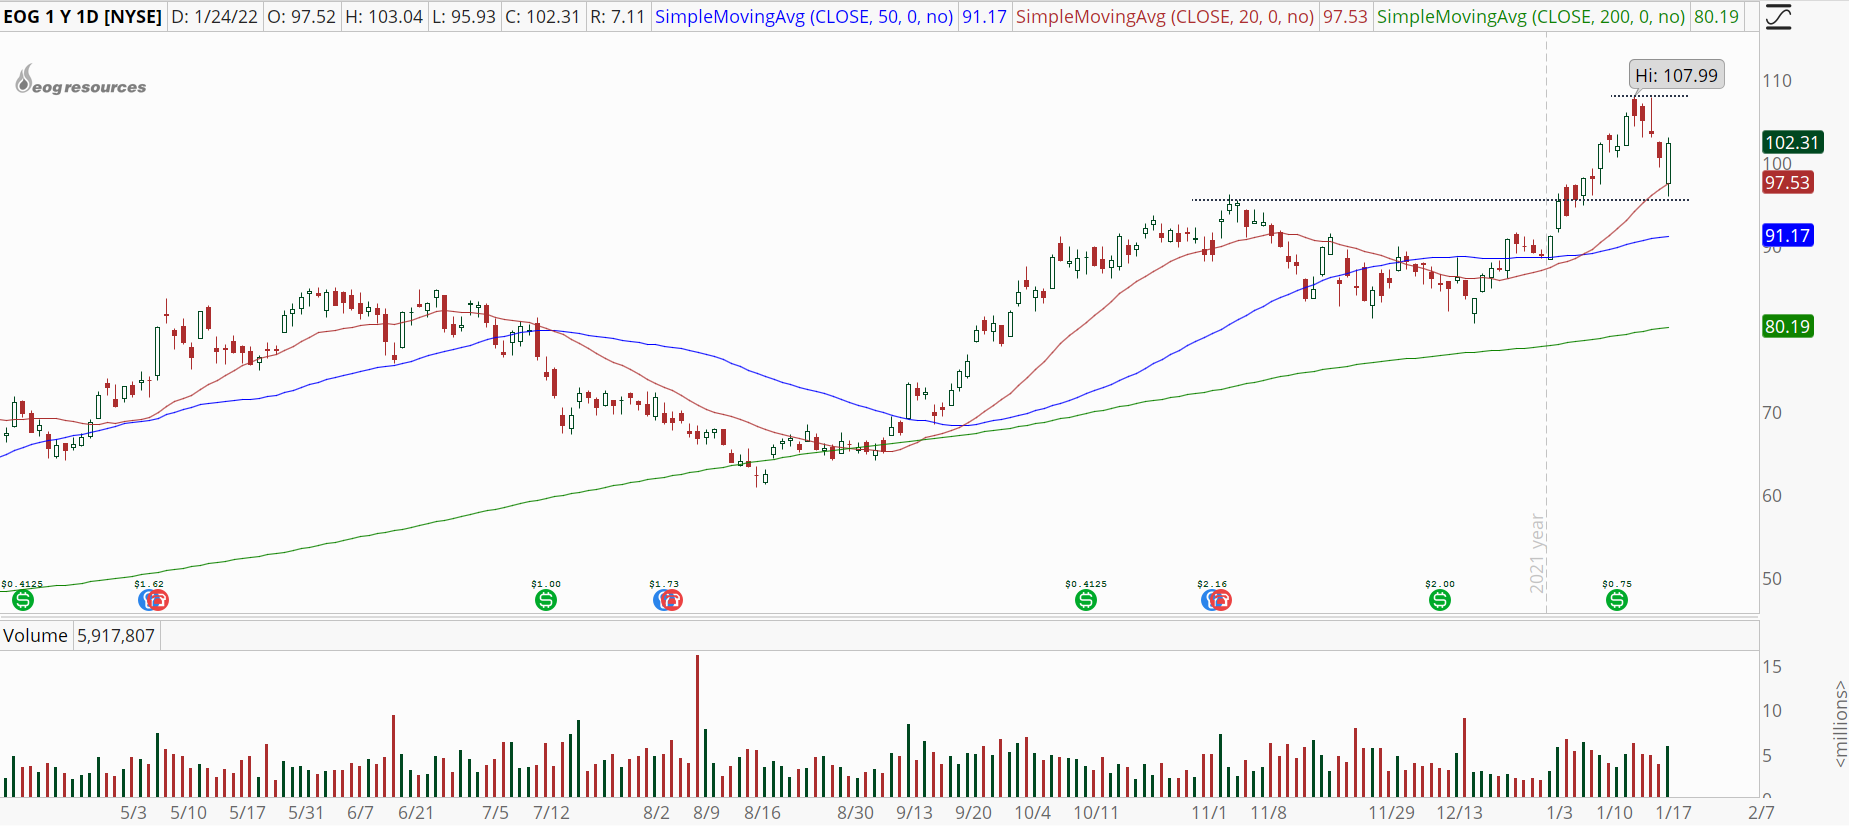Click the 2/7 date label

pos(1761,813)
